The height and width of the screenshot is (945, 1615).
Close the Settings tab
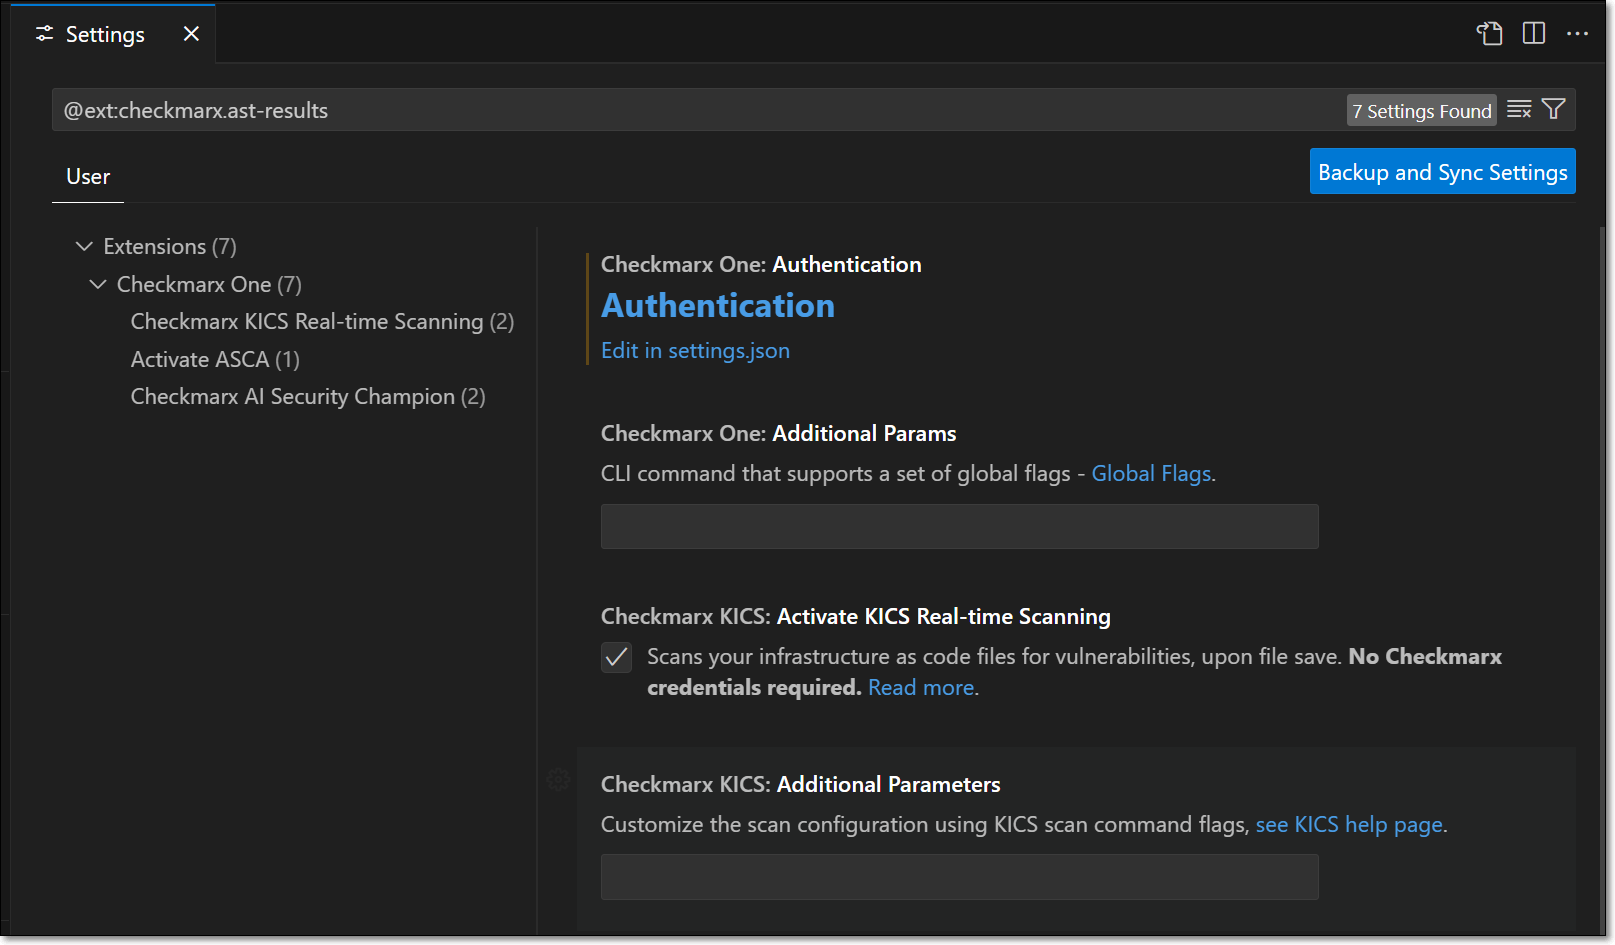[x=191, y=34]
